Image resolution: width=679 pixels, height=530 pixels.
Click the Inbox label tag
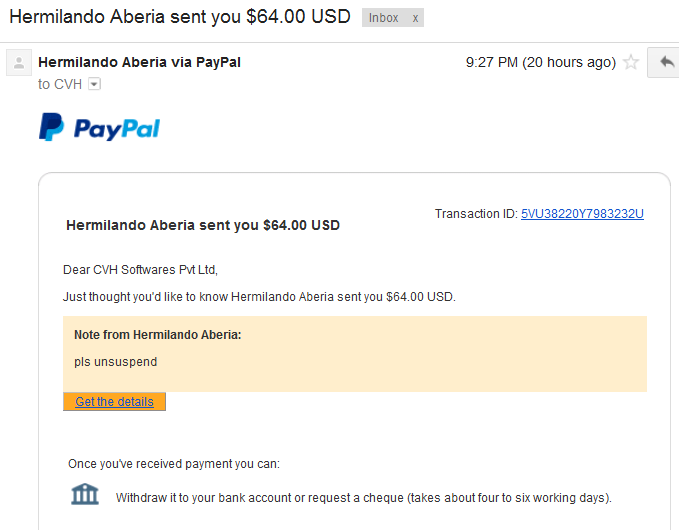(383, 18)
